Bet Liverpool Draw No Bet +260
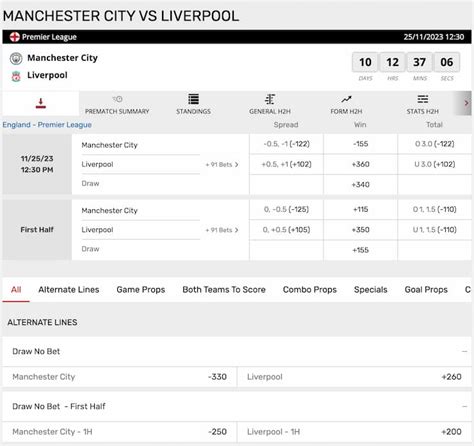This screenshot has width=474, height=446. (x=355, y=377)
